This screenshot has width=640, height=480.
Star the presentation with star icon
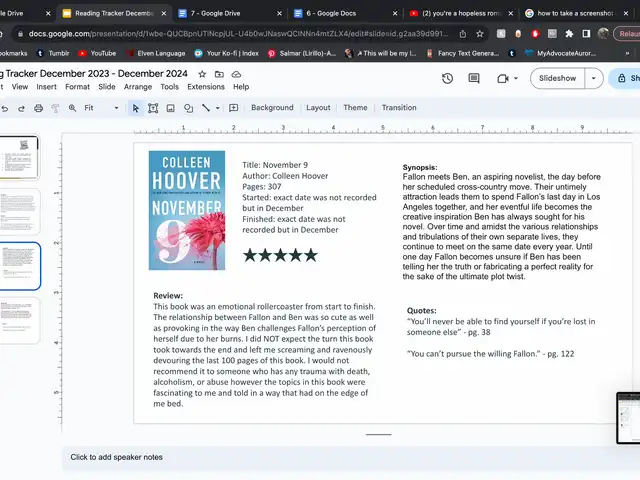coord(202,74)
